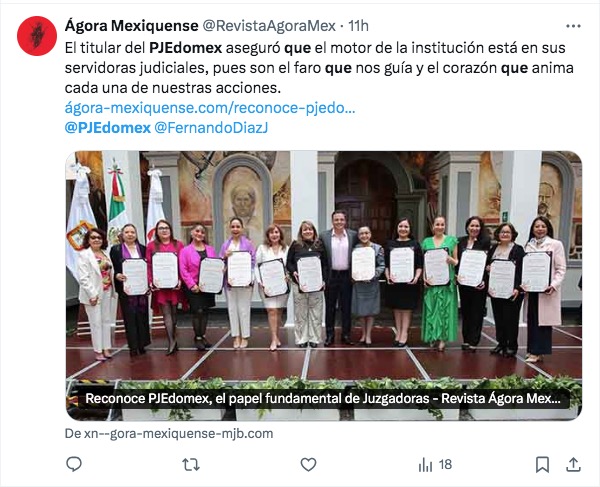Visit the @FernandoDiazJ mentioned profile
This screenshot has height=487, width=600.
pyautogui.click(x=210, y=128)
